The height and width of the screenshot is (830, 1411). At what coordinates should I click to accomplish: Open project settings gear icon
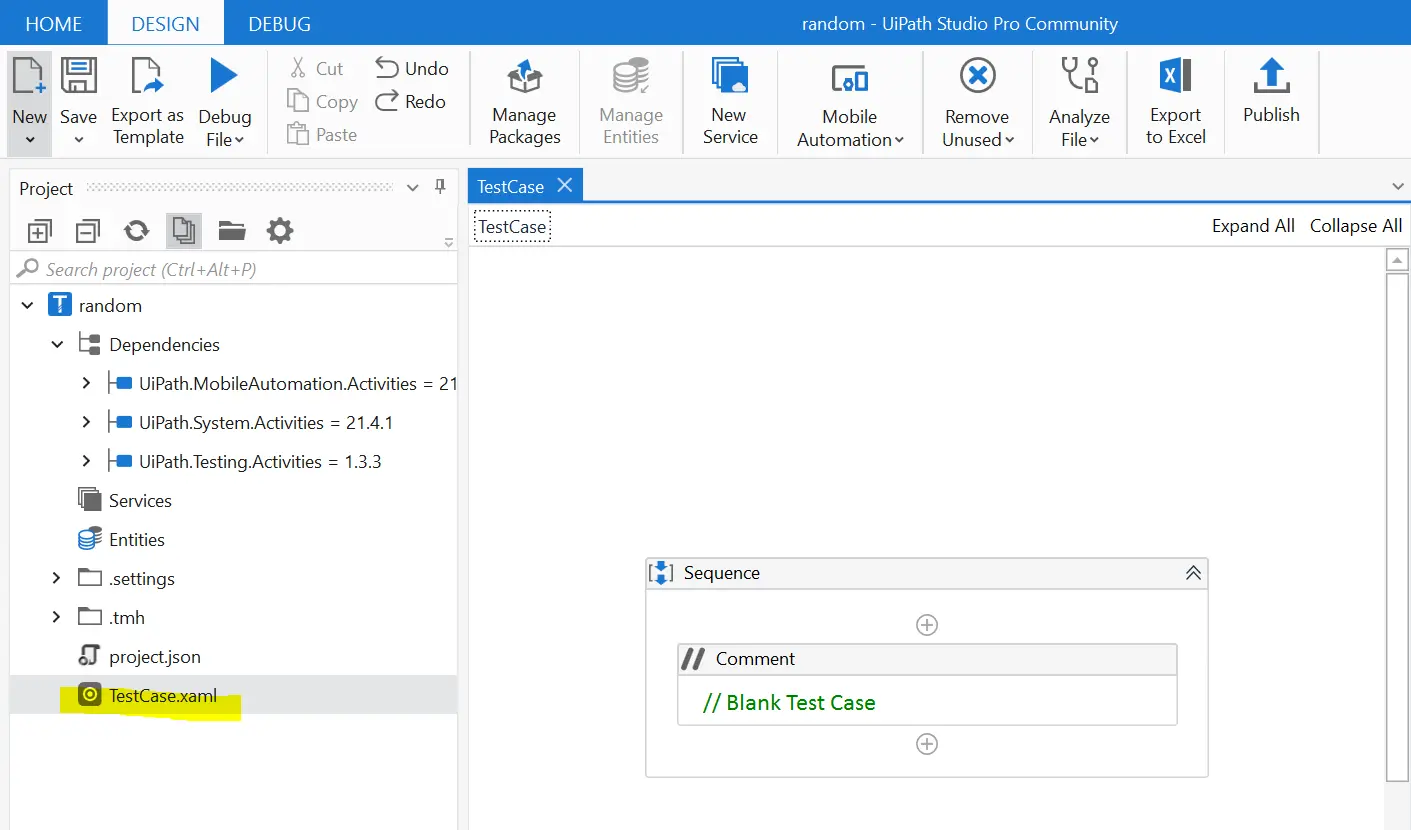pos(280,231)
